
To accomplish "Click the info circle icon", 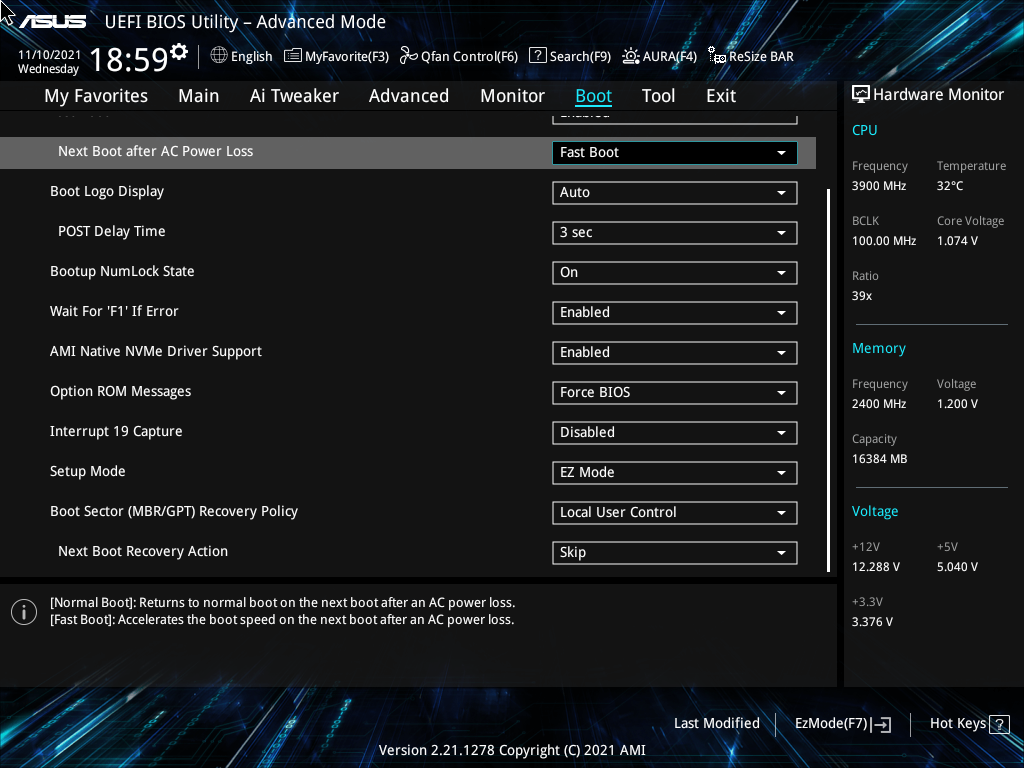I will [24, 612].
